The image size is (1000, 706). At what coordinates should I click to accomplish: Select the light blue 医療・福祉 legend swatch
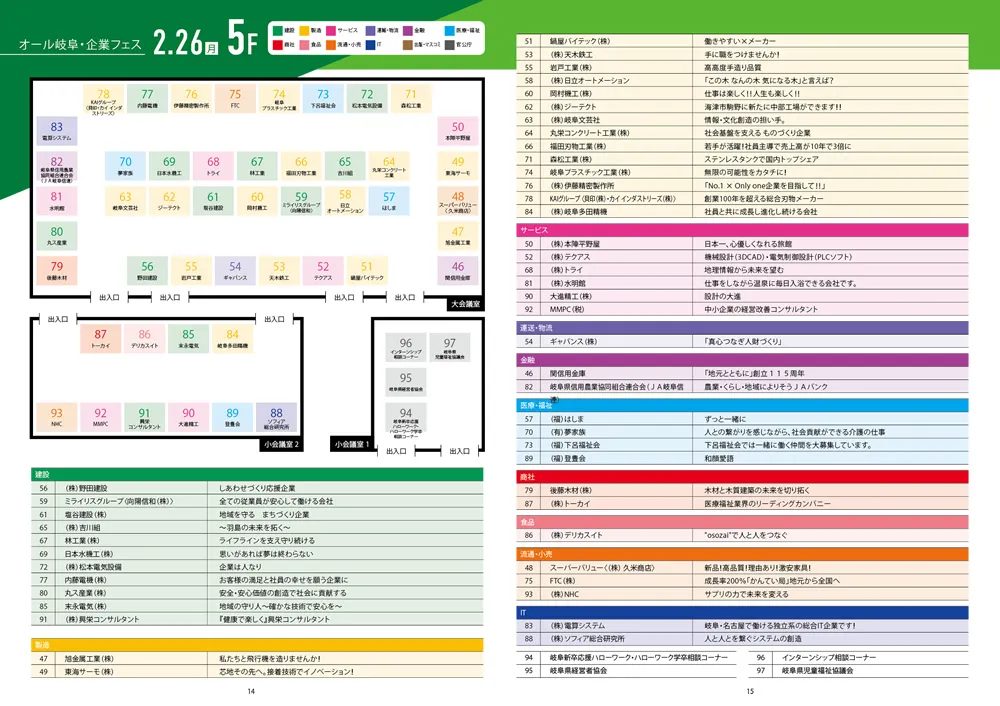450,31
